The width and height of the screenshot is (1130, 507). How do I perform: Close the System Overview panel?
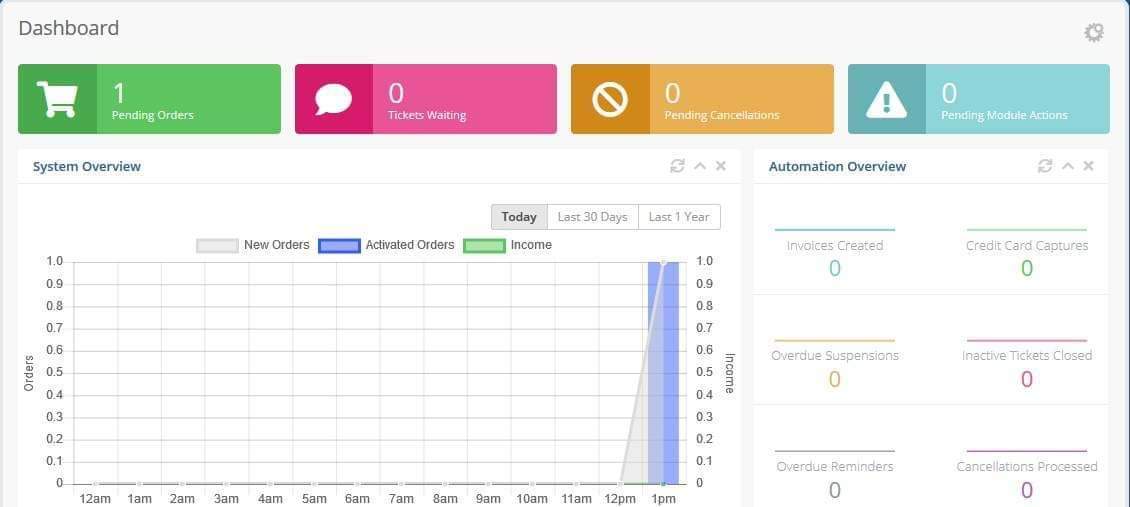click(x=721, y=166)
